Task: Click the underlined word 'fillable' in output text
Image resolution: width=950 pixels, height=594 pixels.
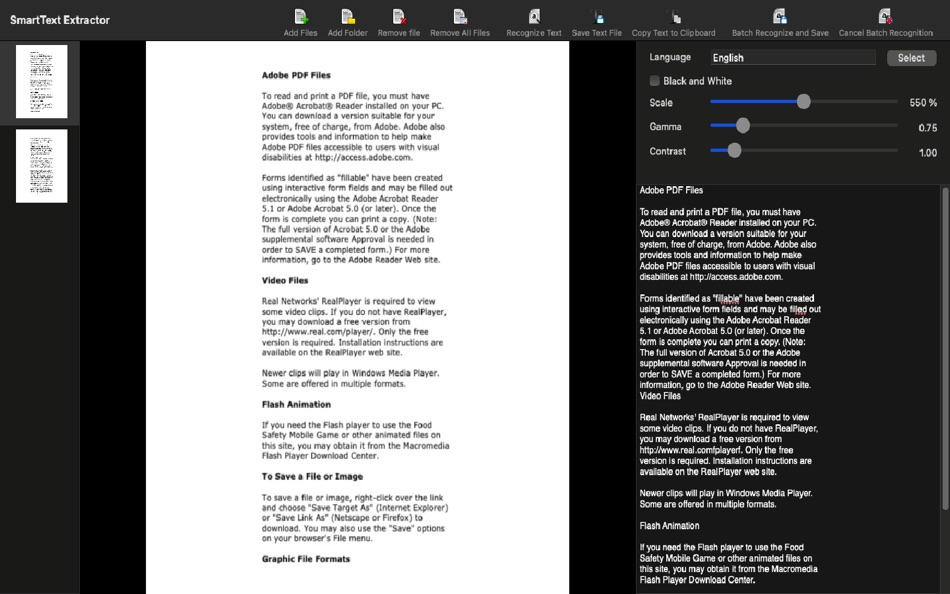Action: tap(727, 298)
